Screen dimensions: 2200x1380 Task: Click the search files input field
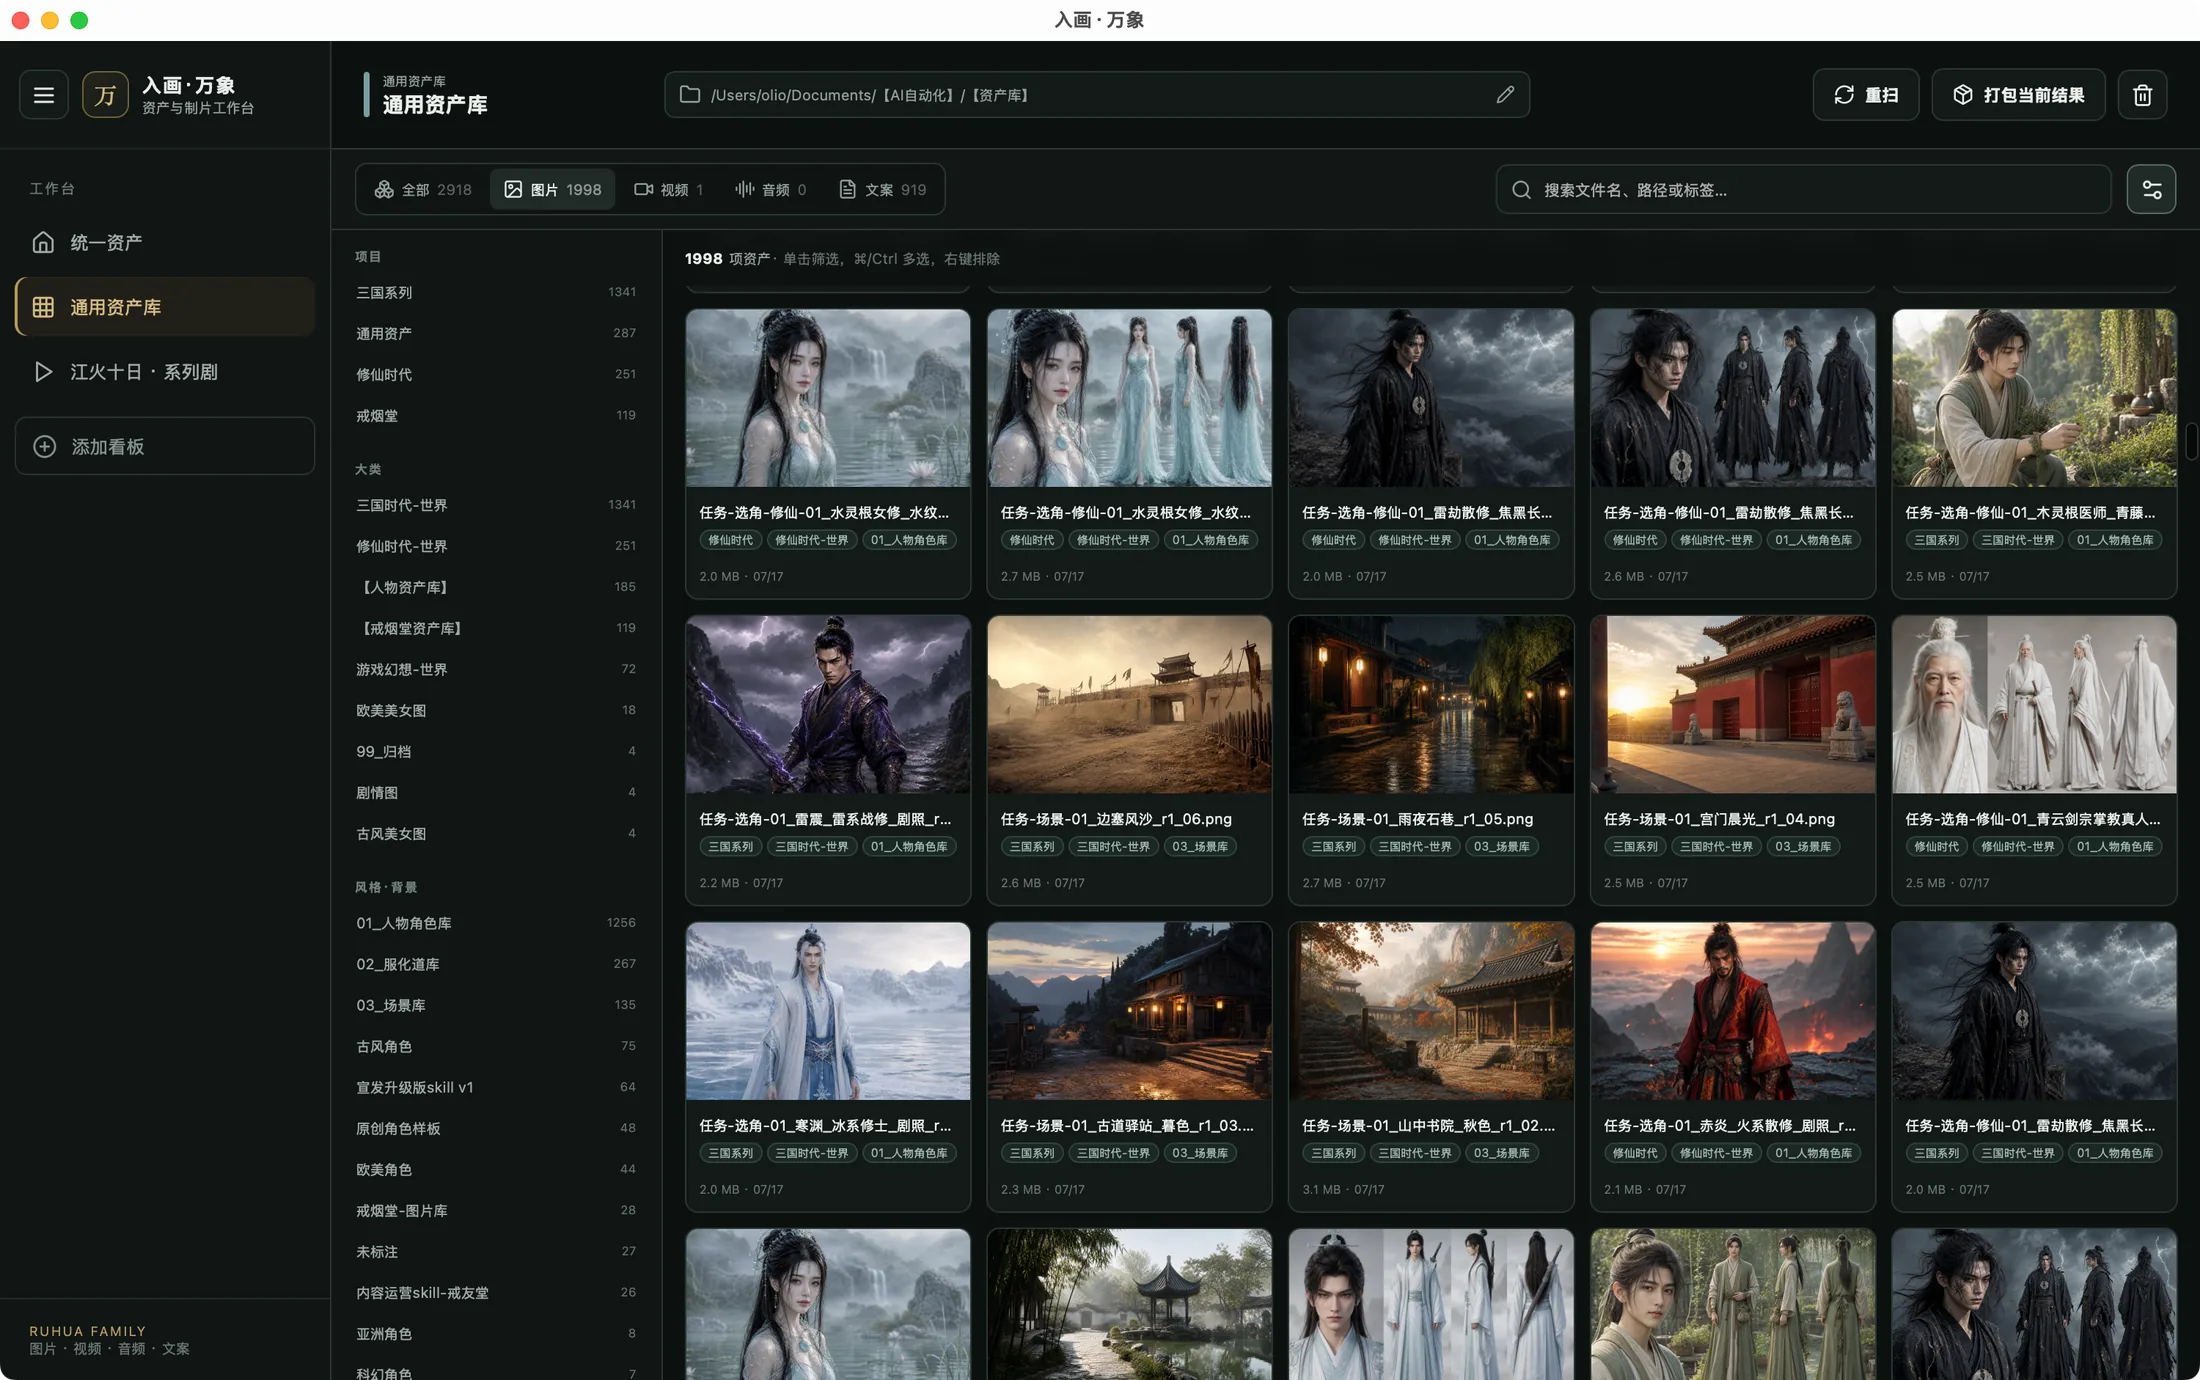point(1803,190)
